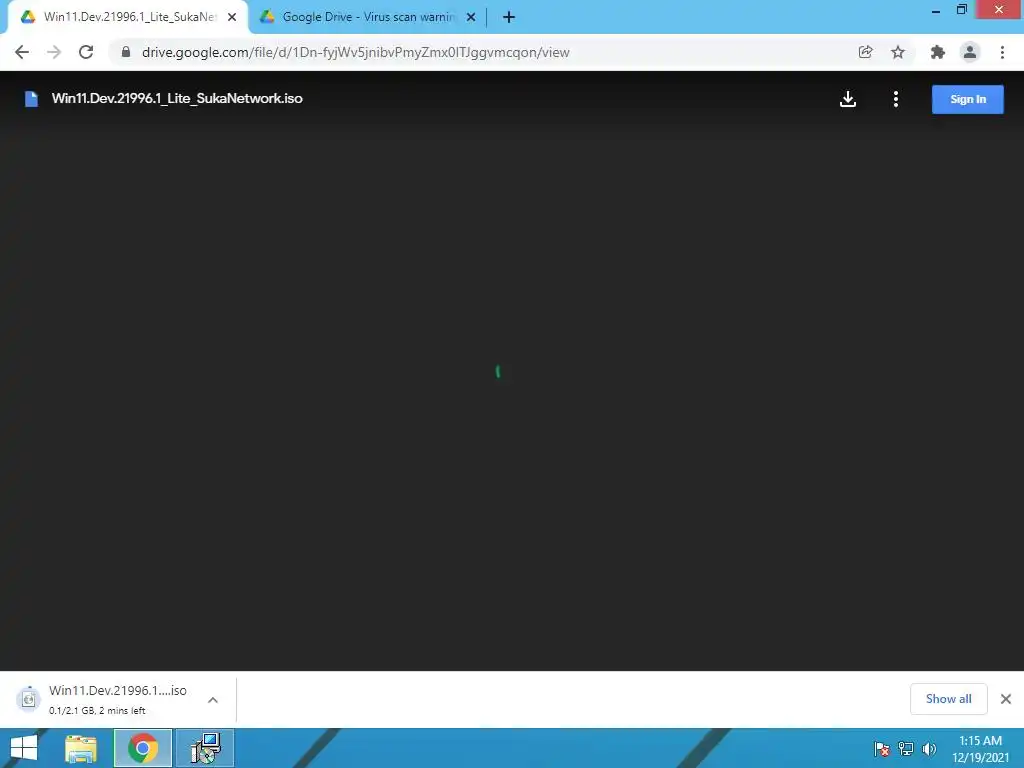Click the 0.1/2.1 GB download progress text
Image resolution: width=1024 pixels, height=768 pixels.
coord(97,711)
